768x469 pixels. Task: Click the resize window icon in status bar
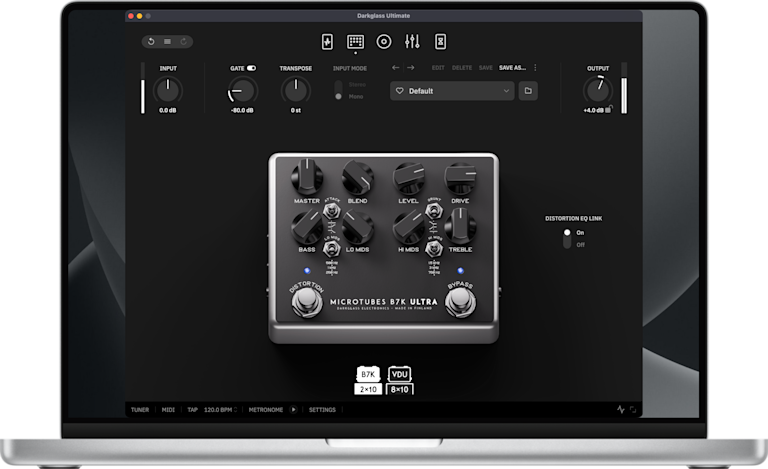click(x=633, y=409)
